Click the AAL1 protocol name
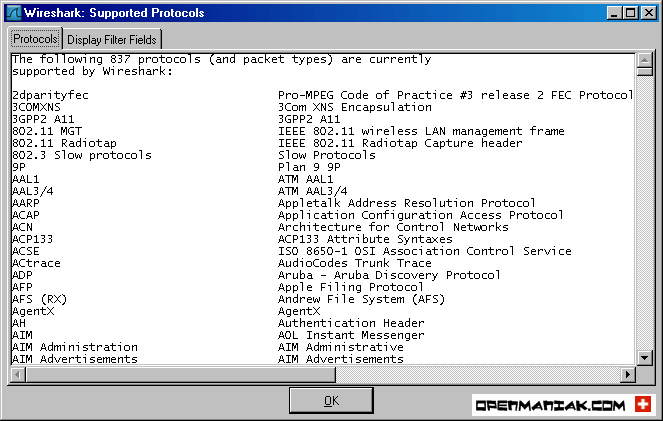Screen dimensions: 663x421 26,179
